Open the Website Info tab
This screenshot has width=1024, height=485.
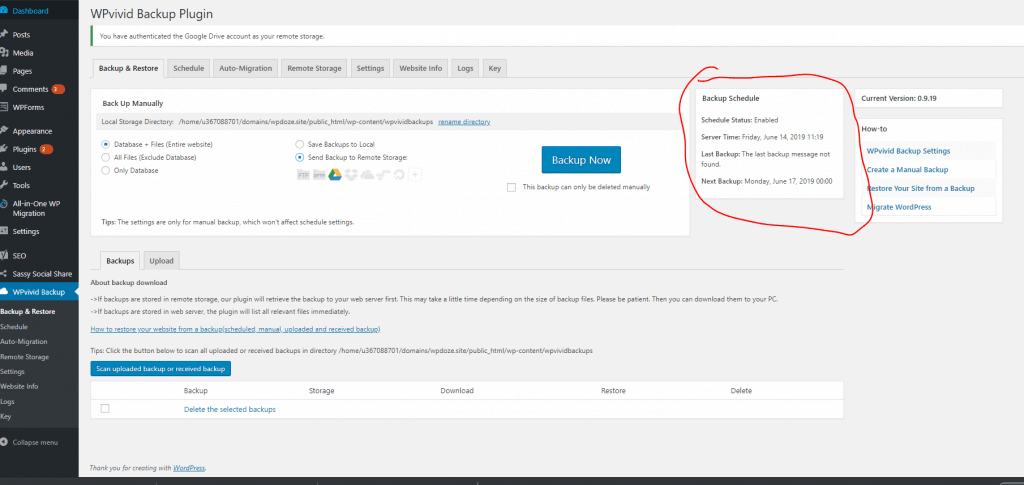(x=421, y=68)
